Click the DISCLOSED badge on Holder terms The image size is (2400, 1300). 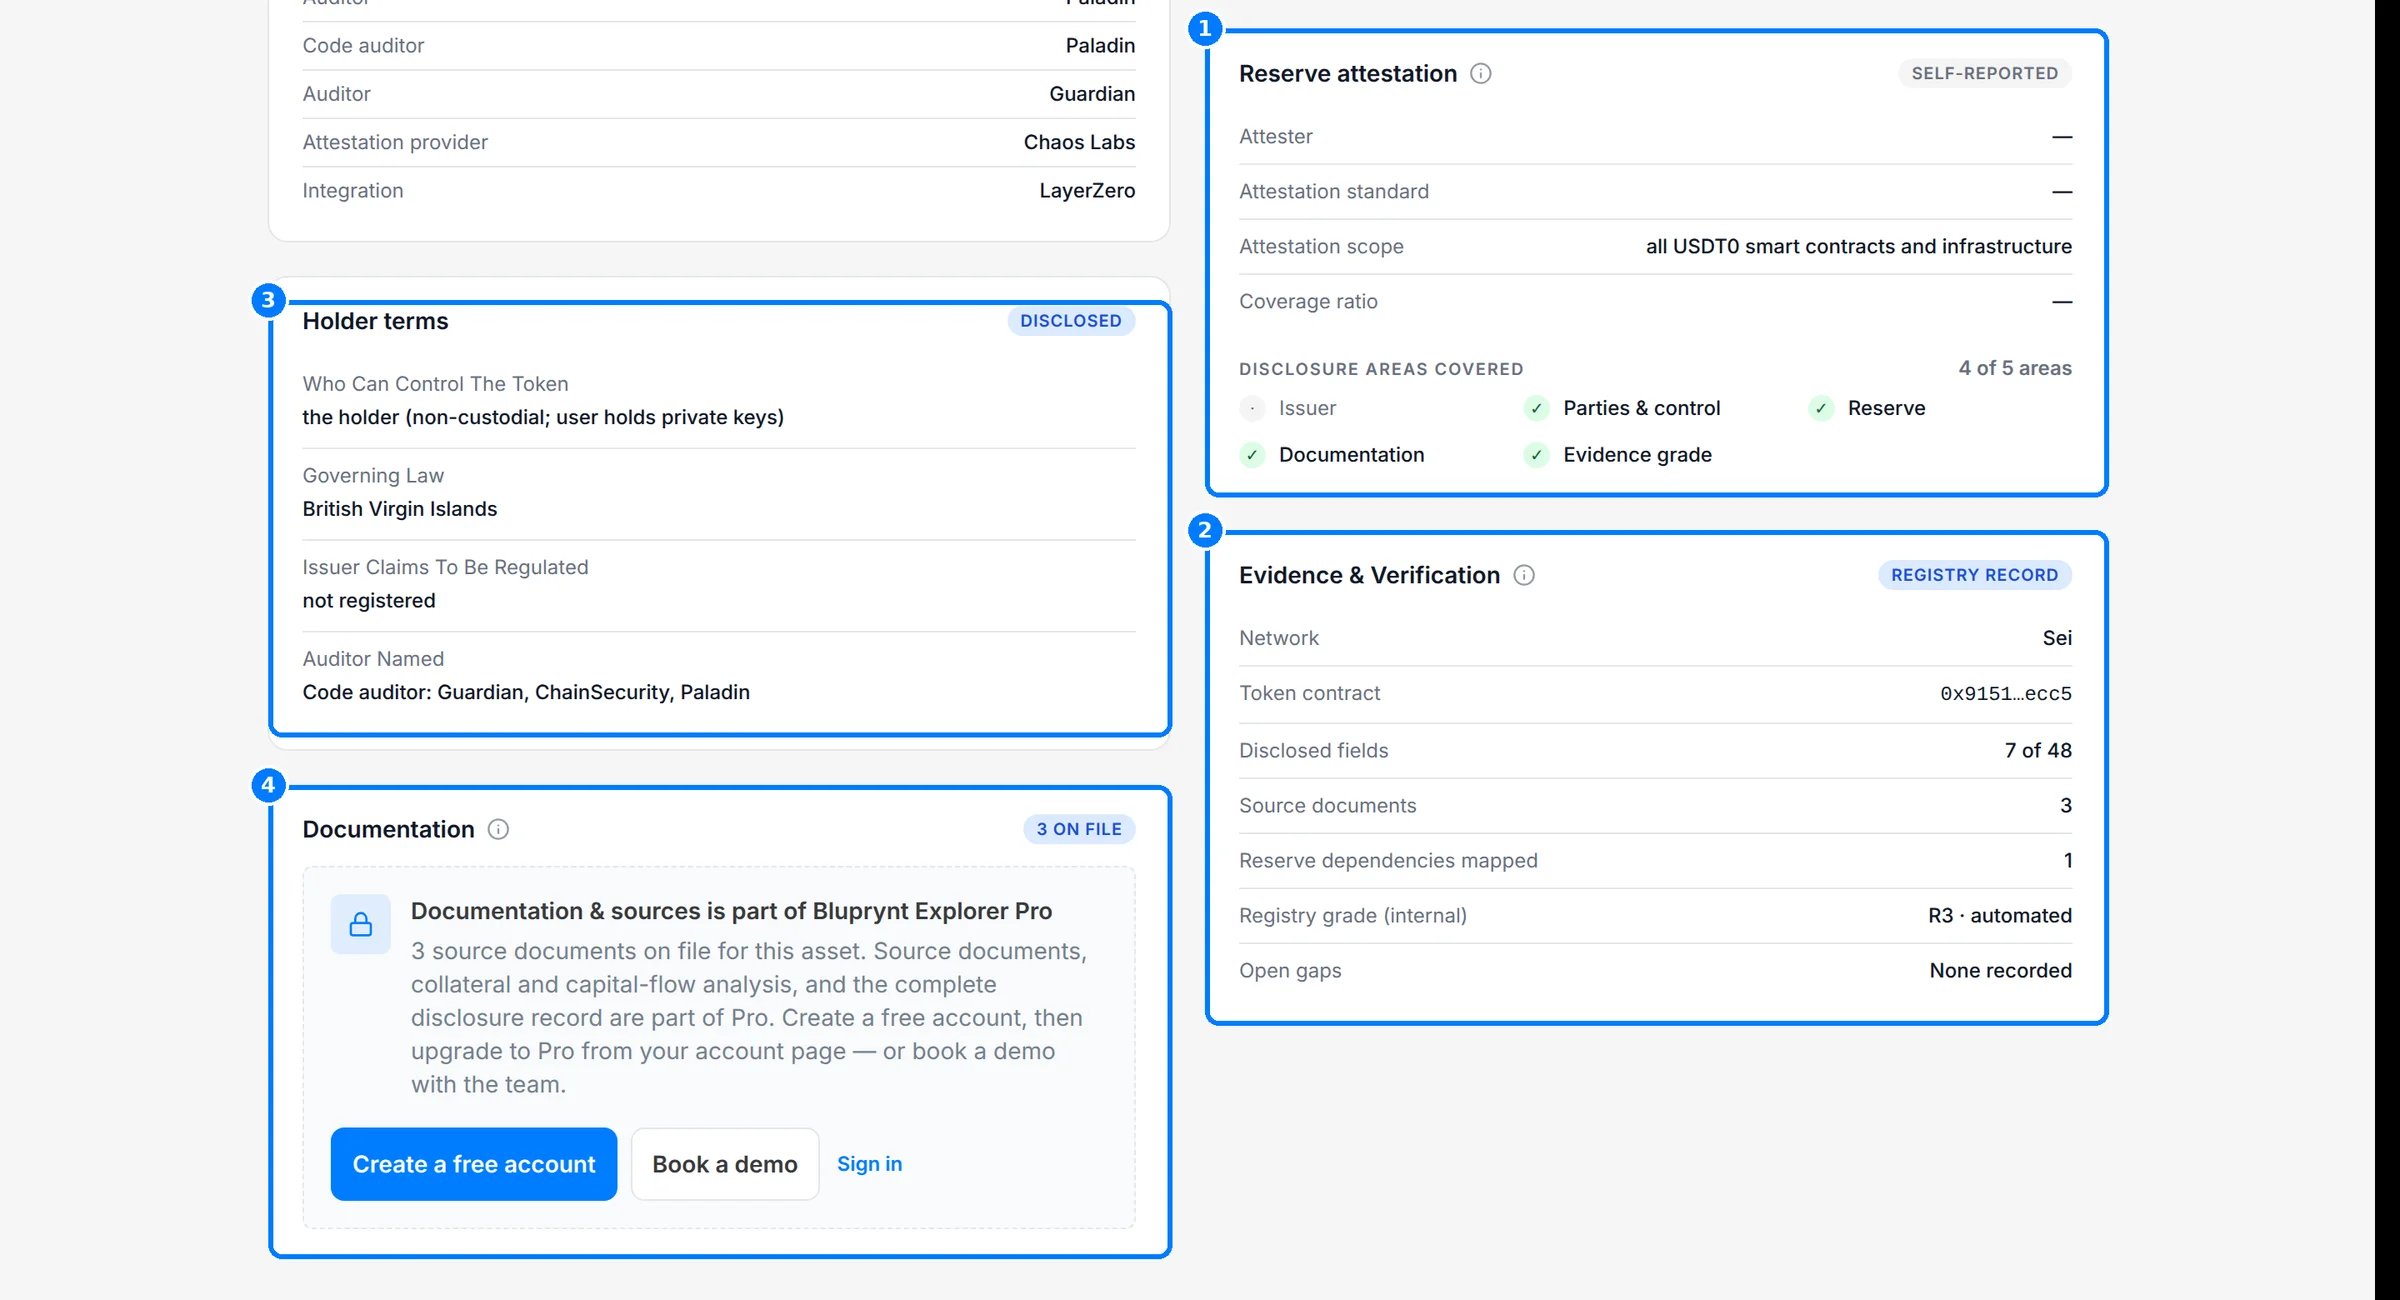1071,321
